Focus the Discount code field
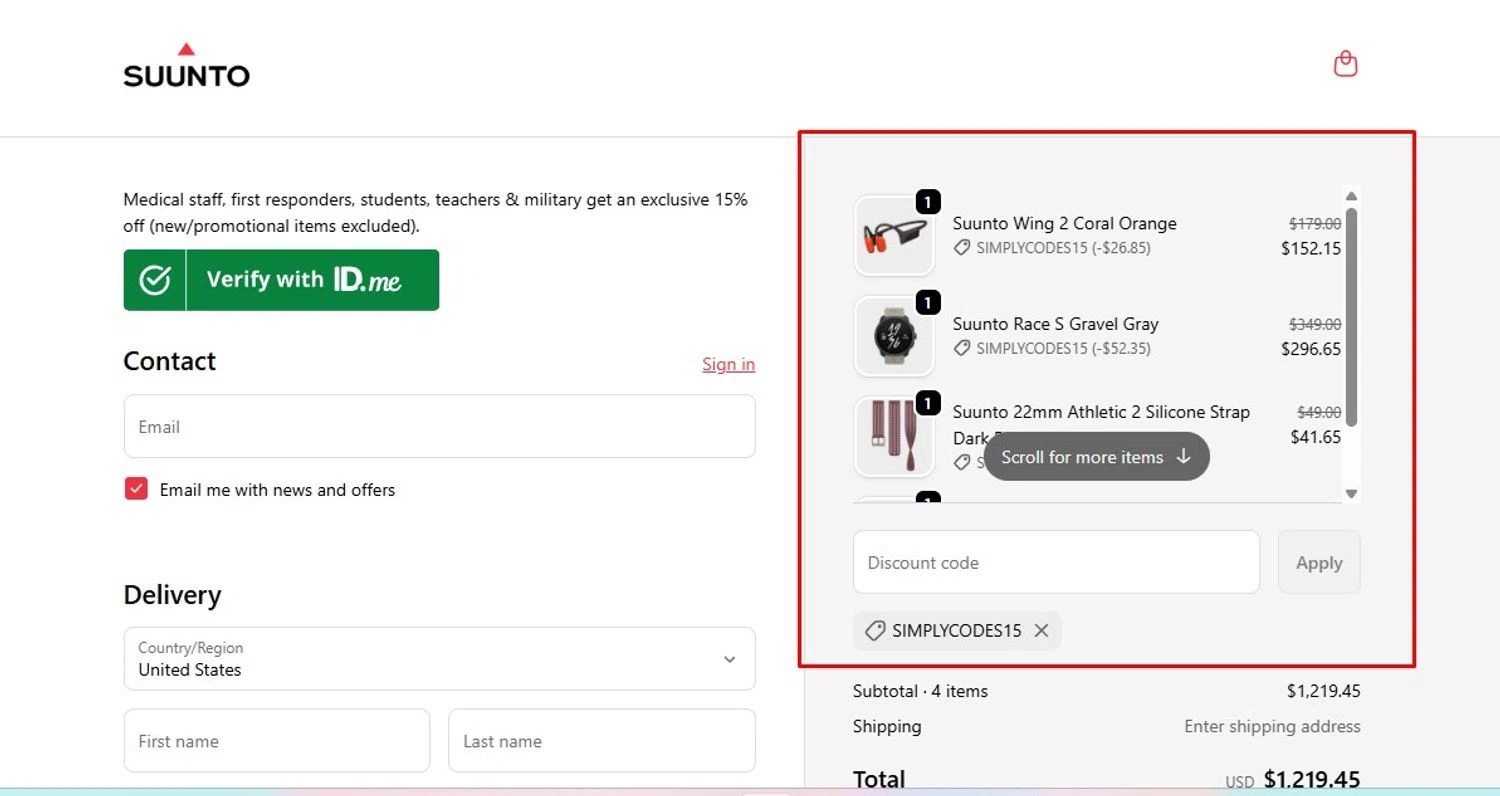 (1056, 562)
